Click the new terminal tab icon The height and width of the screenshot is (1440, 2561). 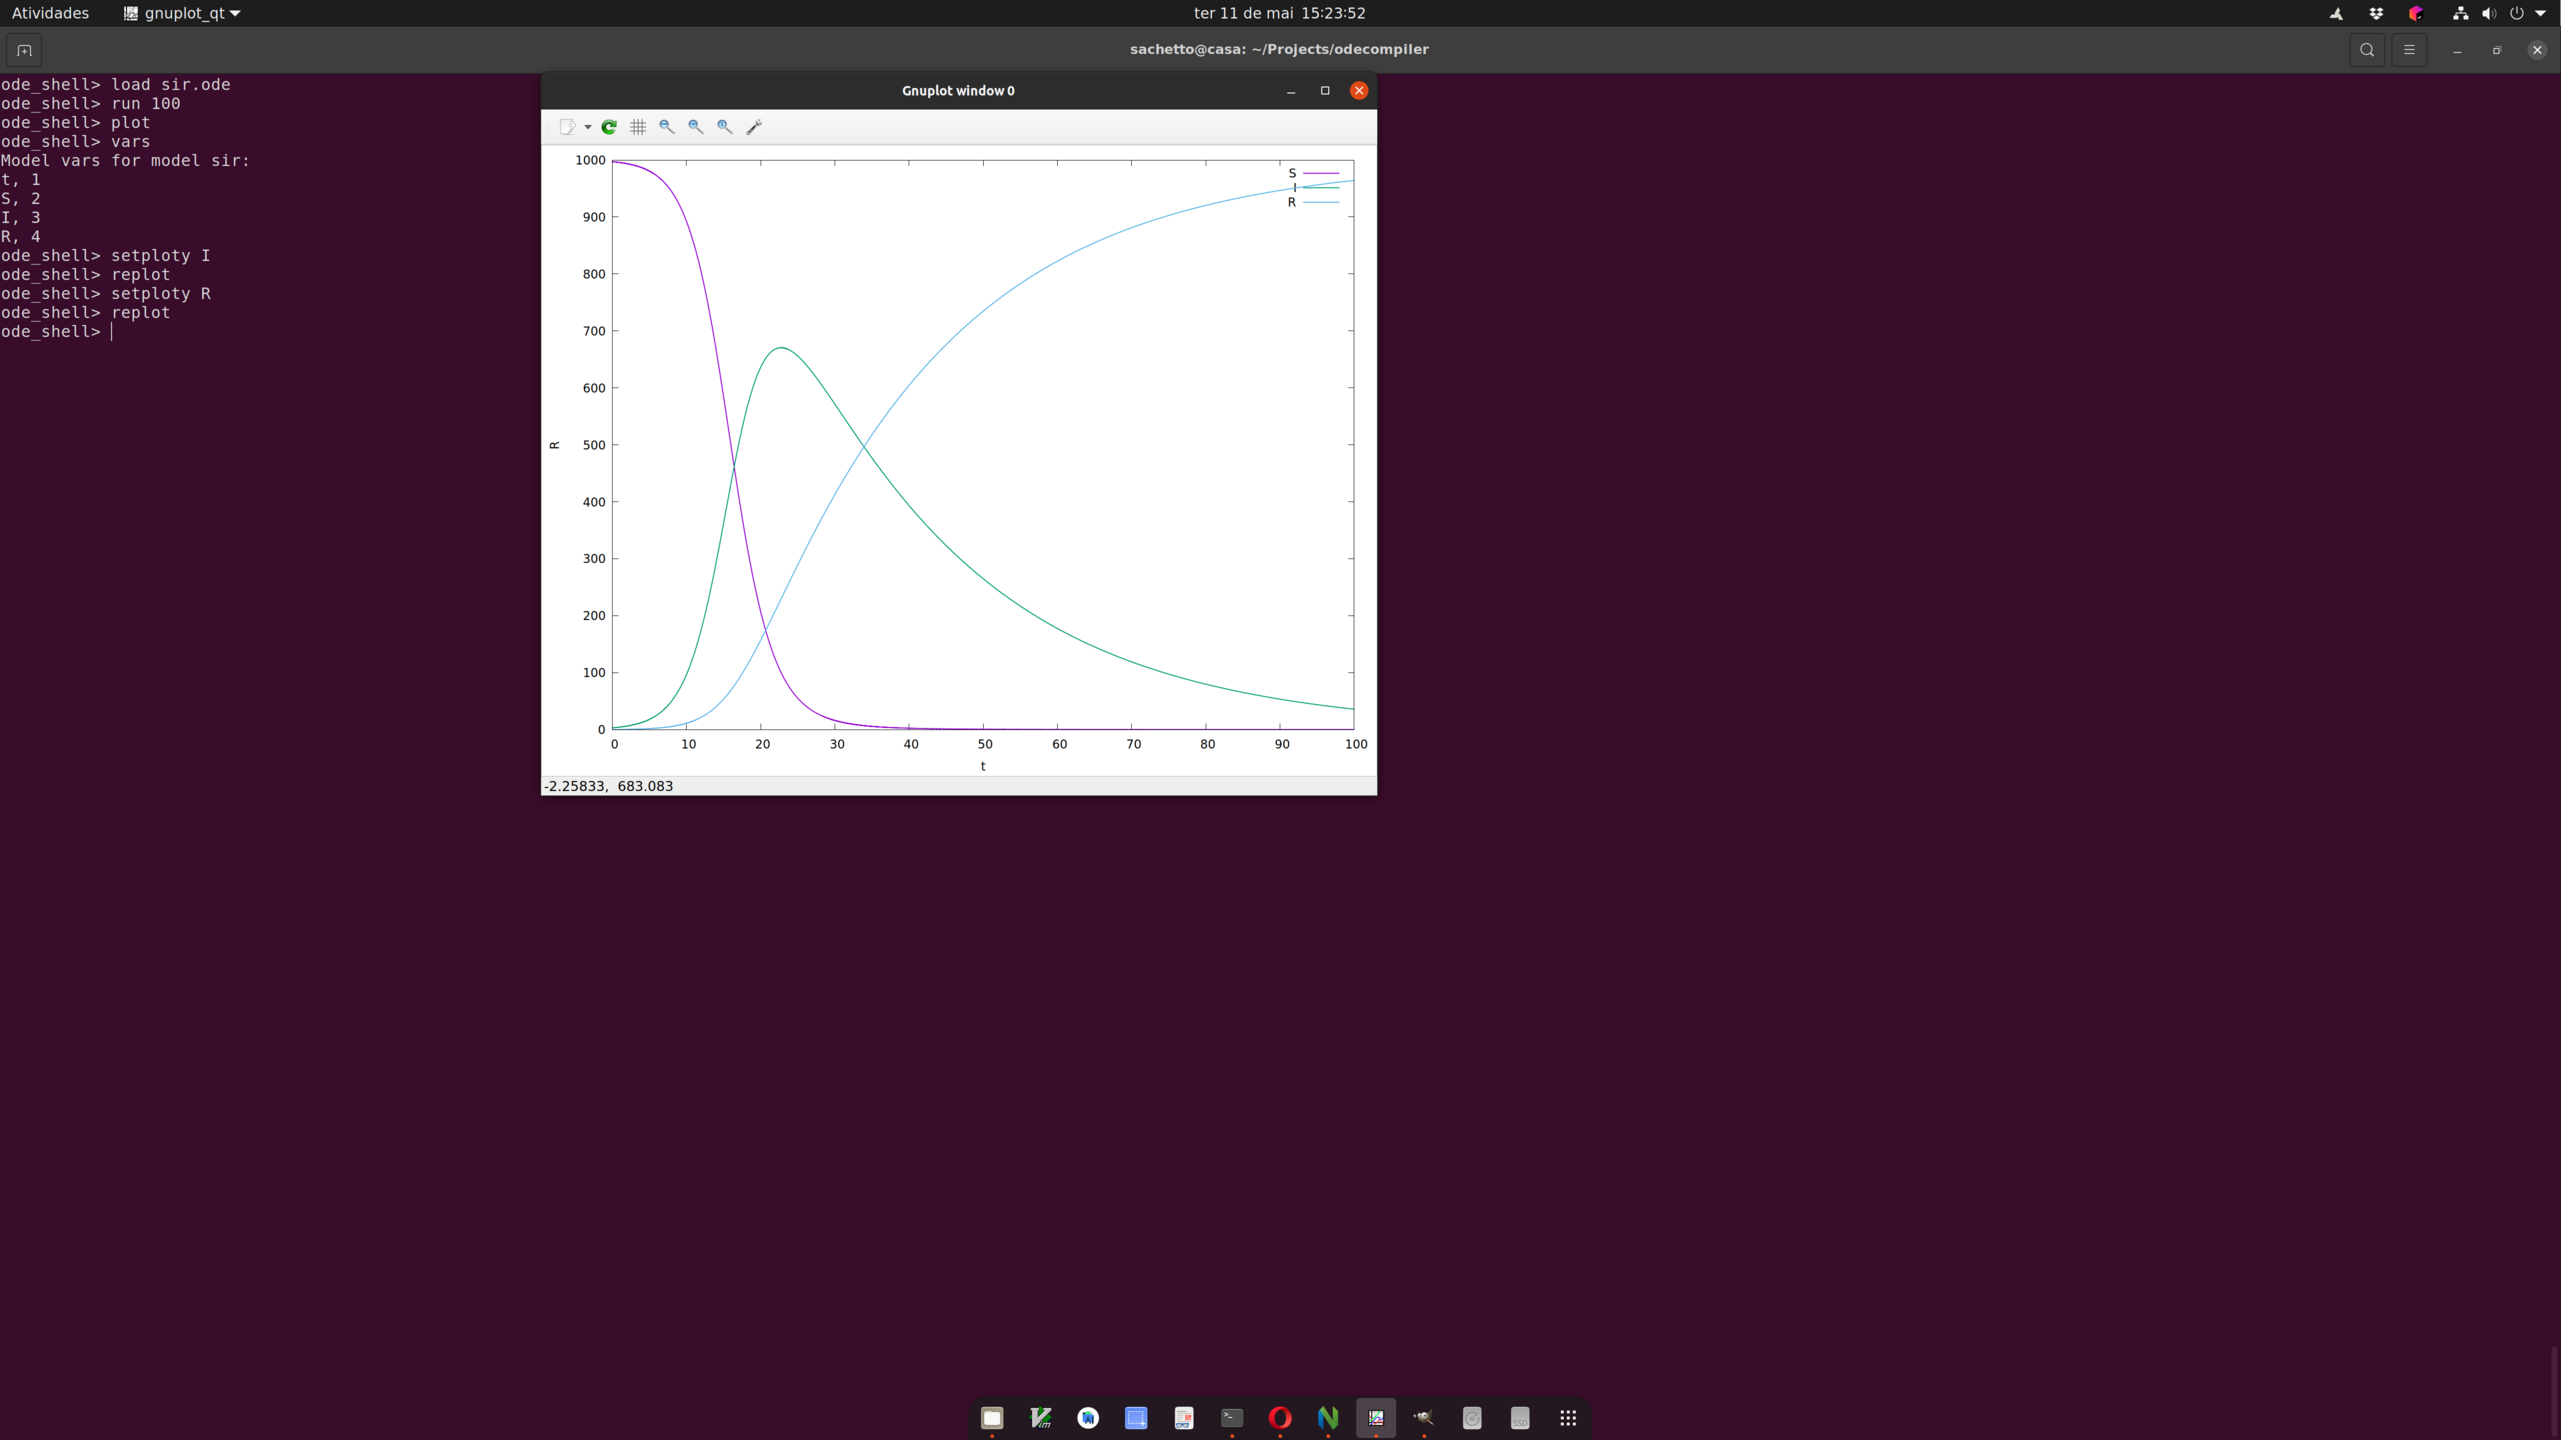pyautogui.click(x=24, y=50)
